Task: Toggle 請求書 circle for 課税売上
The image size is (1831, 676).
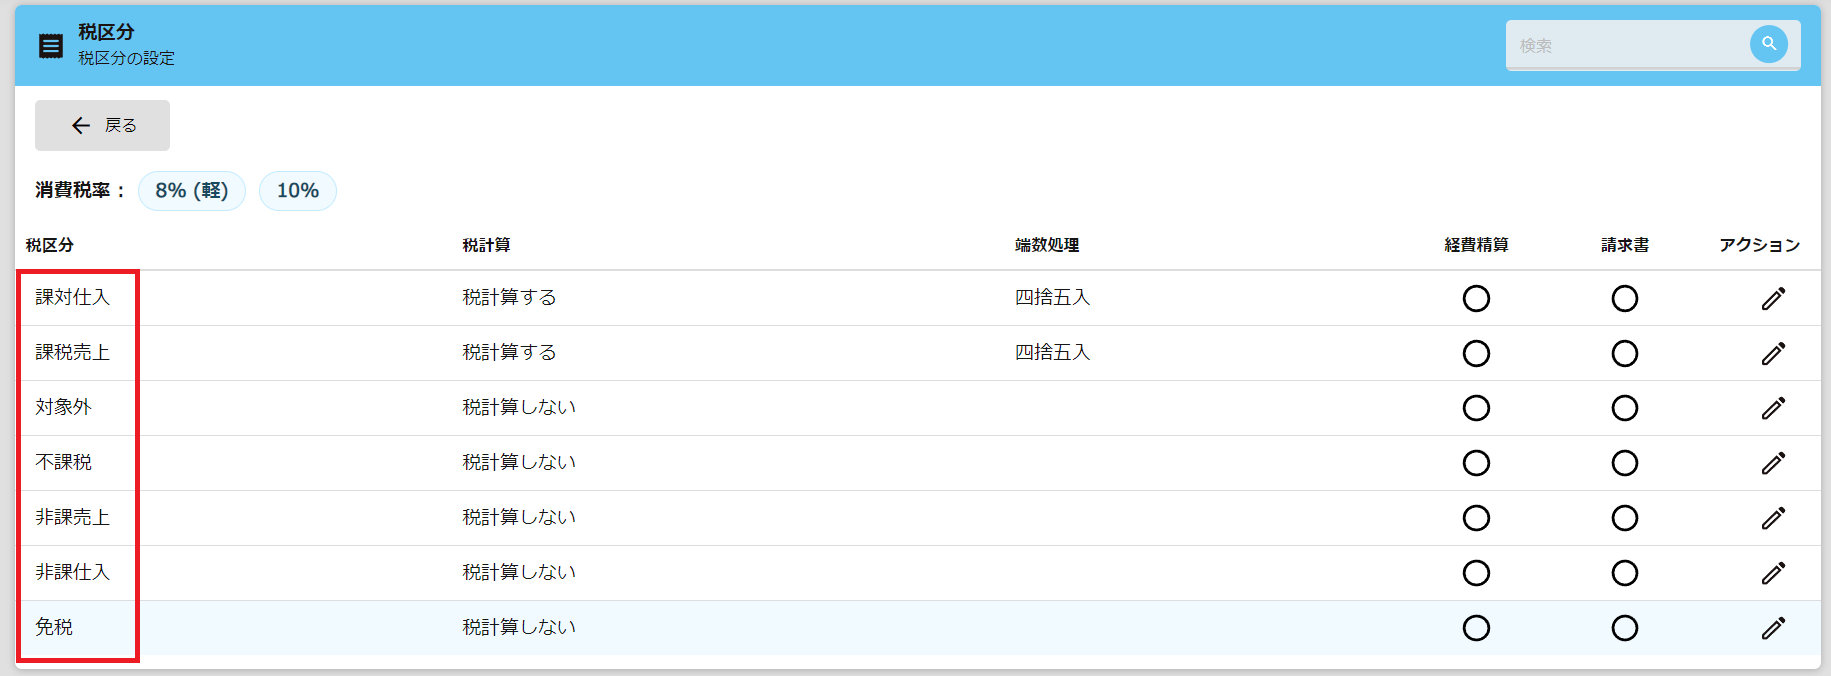Action: click(1624, 353)
